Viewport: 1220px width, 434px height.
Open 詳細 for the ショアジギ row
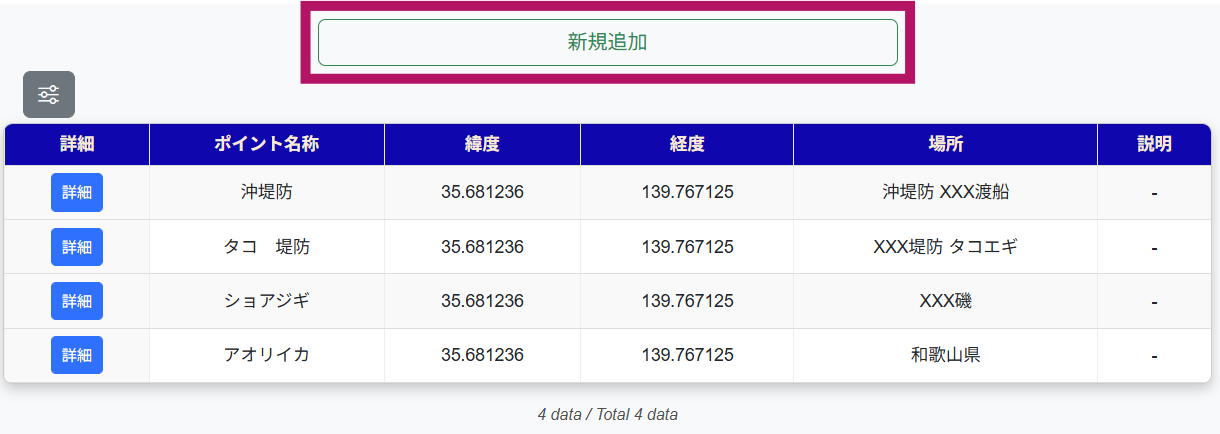77,301
